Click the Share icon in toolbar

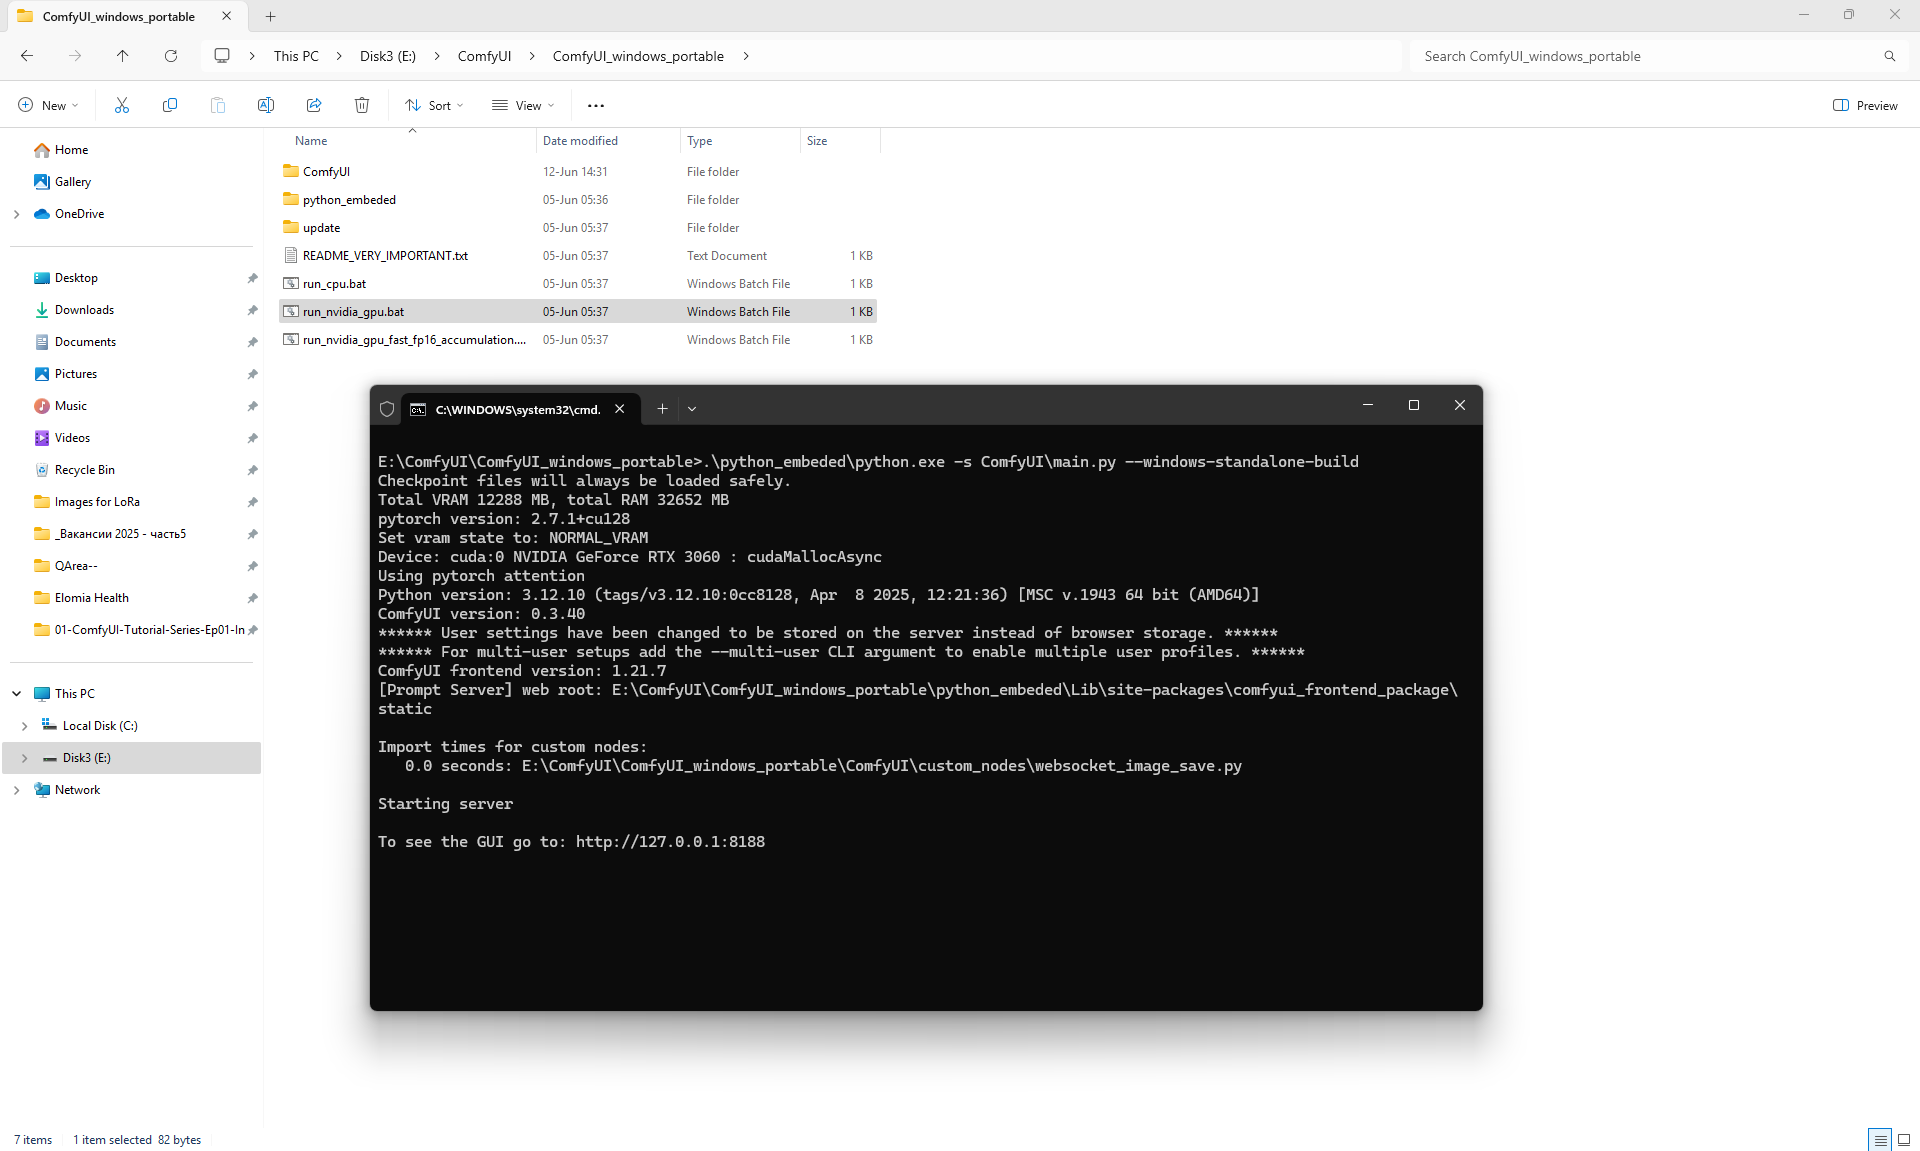(x=314, y=105)
